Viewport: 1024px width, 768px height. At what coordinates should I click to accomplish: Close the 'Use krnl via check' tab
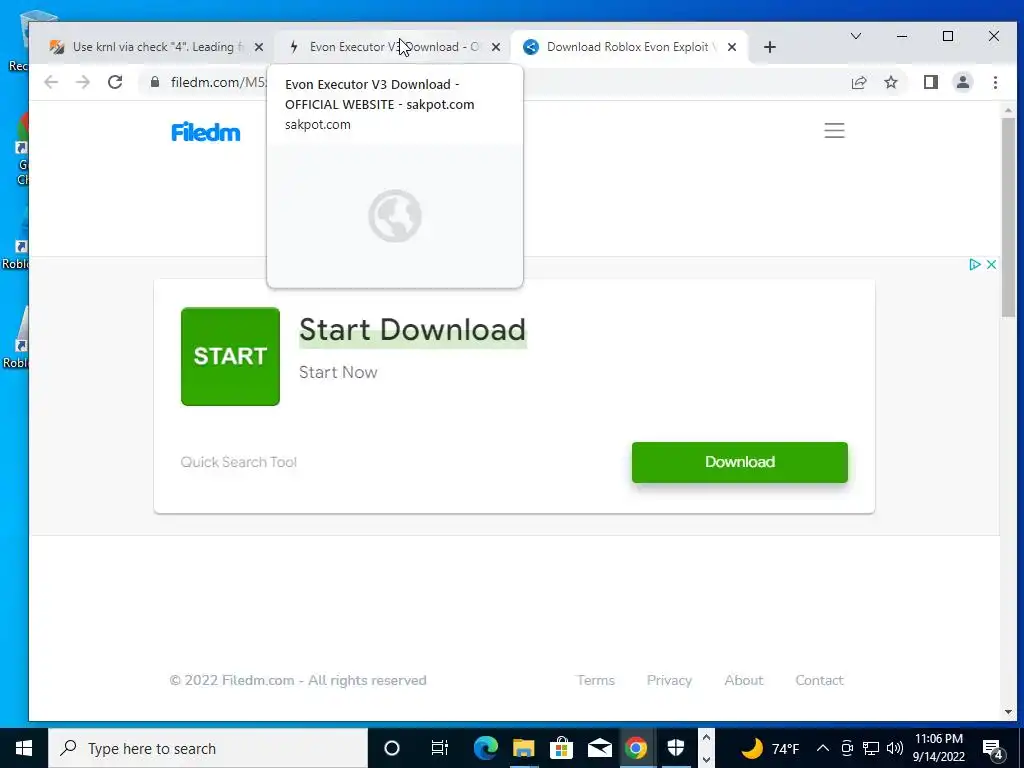pos(259,47)
